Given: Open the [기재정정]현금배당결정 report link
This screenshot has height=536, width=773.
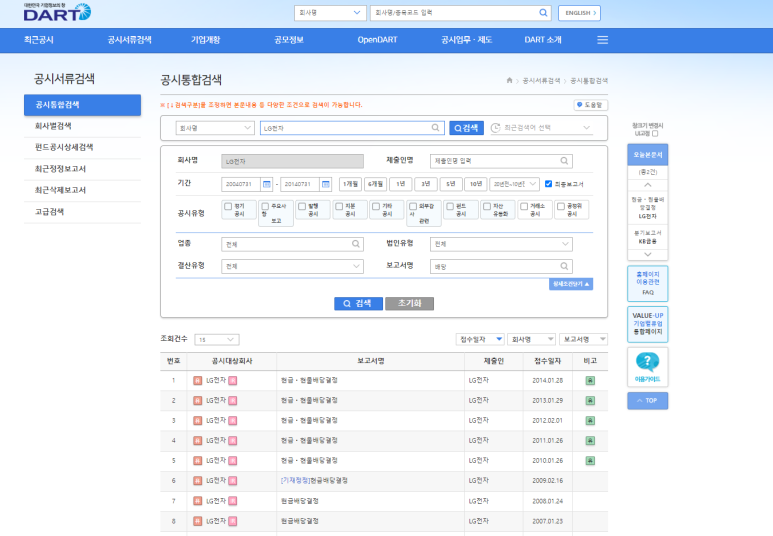Looking at the screenshot, I should [314, 480].
